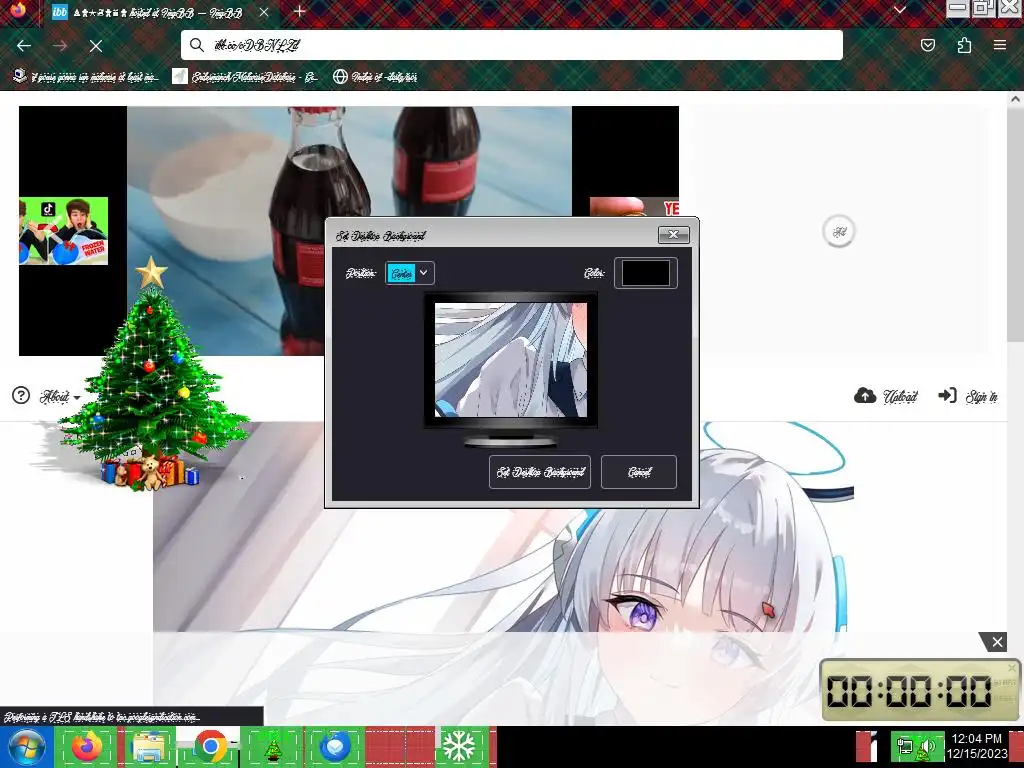Click the address bar search magnifier icon
The width and height of the screenshot is (1024, 768).
point(197,45)
